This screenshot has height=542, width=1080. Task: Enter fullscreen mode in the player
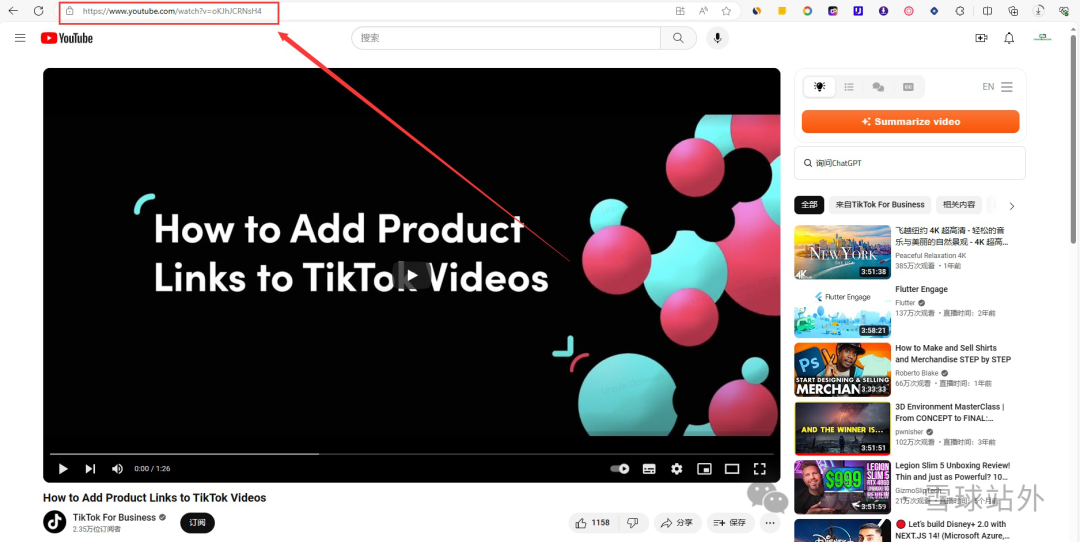[x=760, y=469]
